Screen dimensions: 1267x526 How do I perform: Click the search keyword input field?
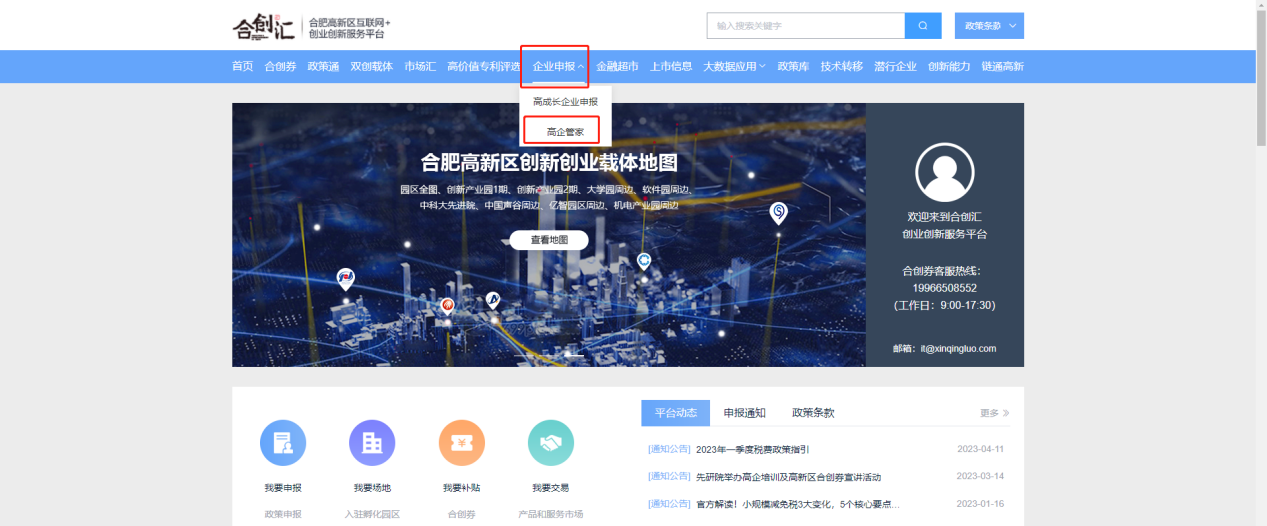[805, 26]
